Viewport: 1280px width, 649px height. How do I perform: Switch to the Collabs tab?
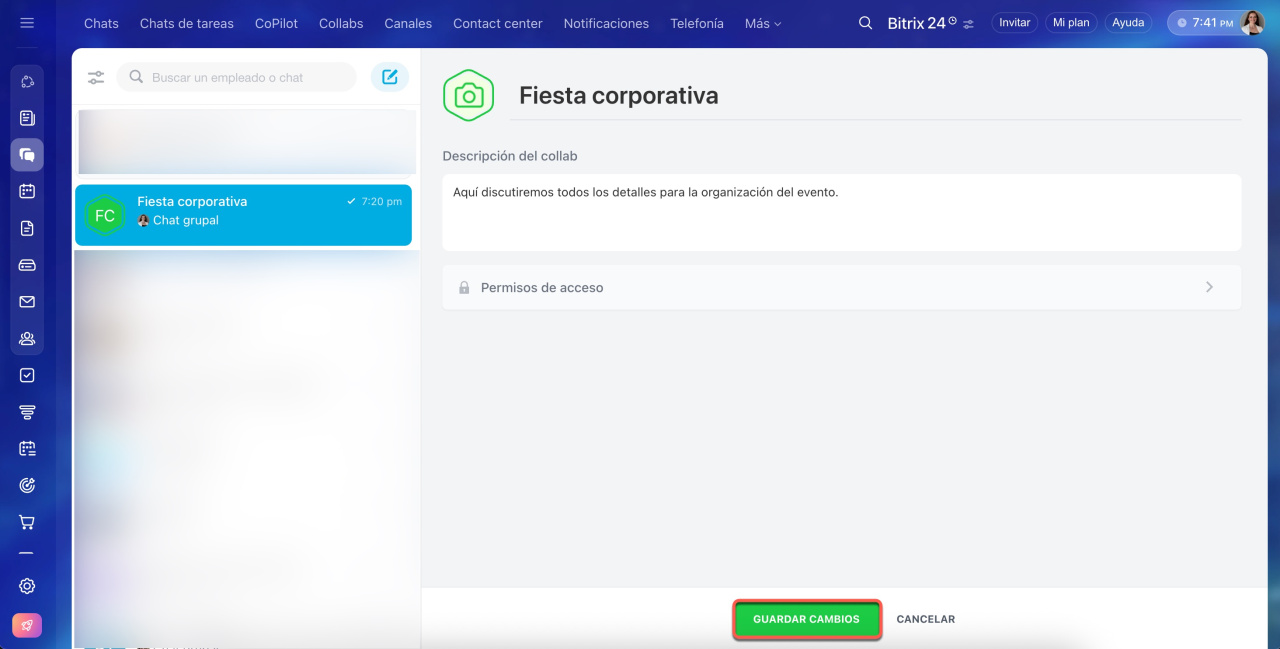coord(341,23)
